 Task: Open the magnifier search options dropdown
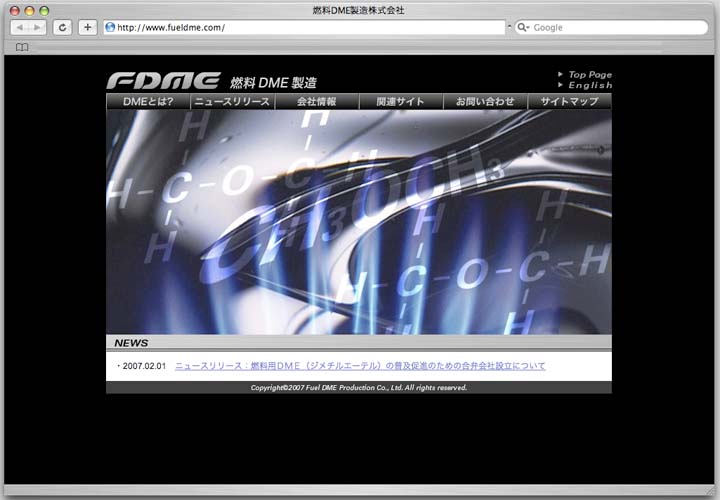click(523, 28)
